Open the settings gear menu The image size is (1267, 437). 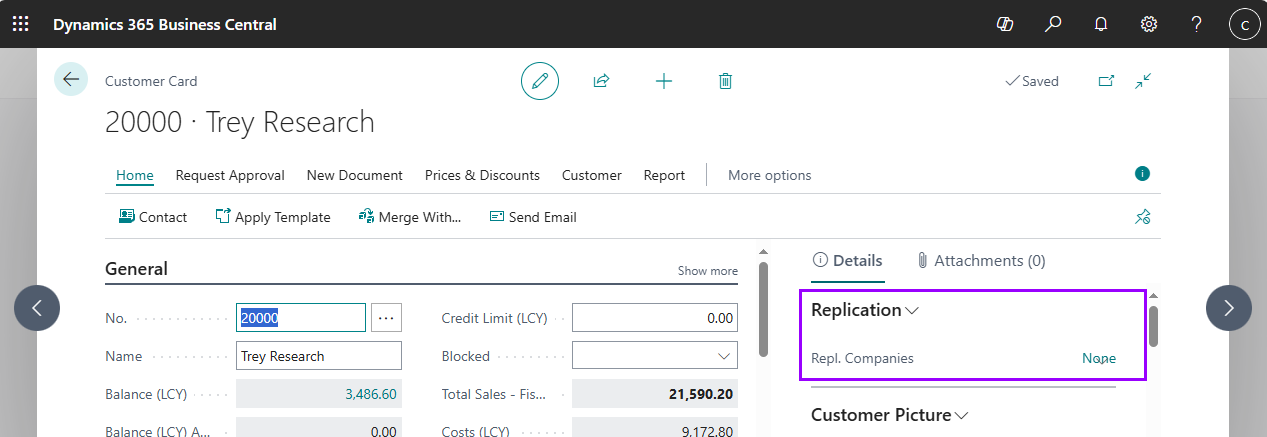pos(1149,24)
